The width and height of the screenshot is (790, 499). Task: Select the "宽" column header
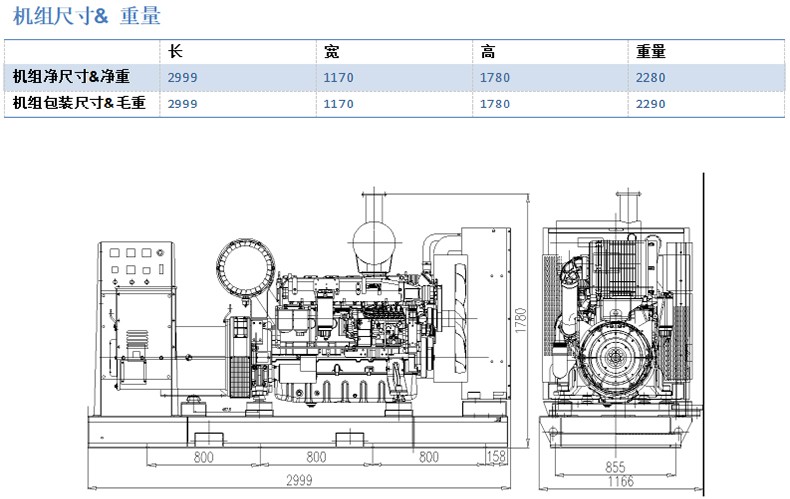pos(332,52)
